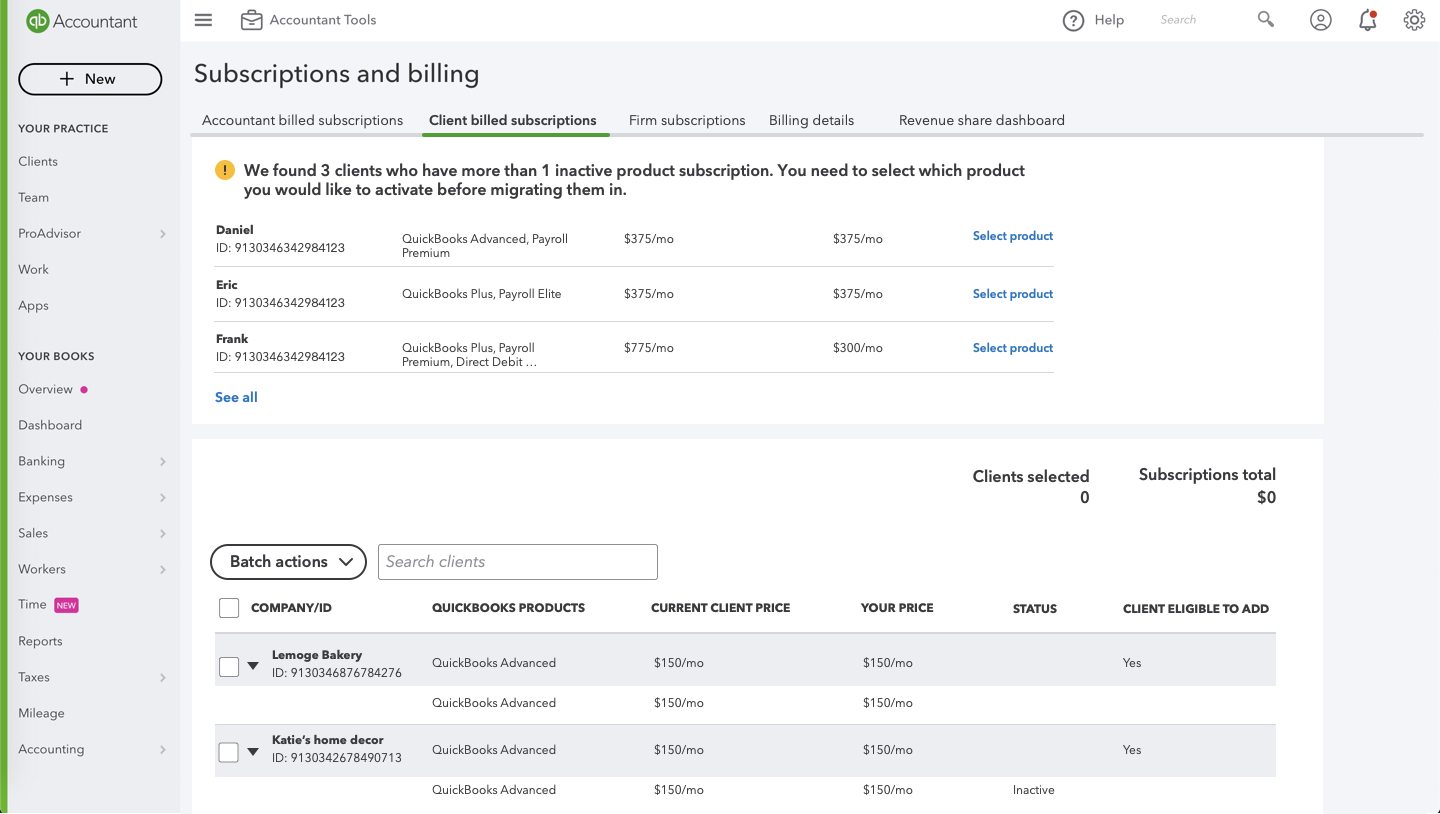1440x814 pixels.
Task: Open the Batch actions dropdown
Action: (x=288, y=562)
